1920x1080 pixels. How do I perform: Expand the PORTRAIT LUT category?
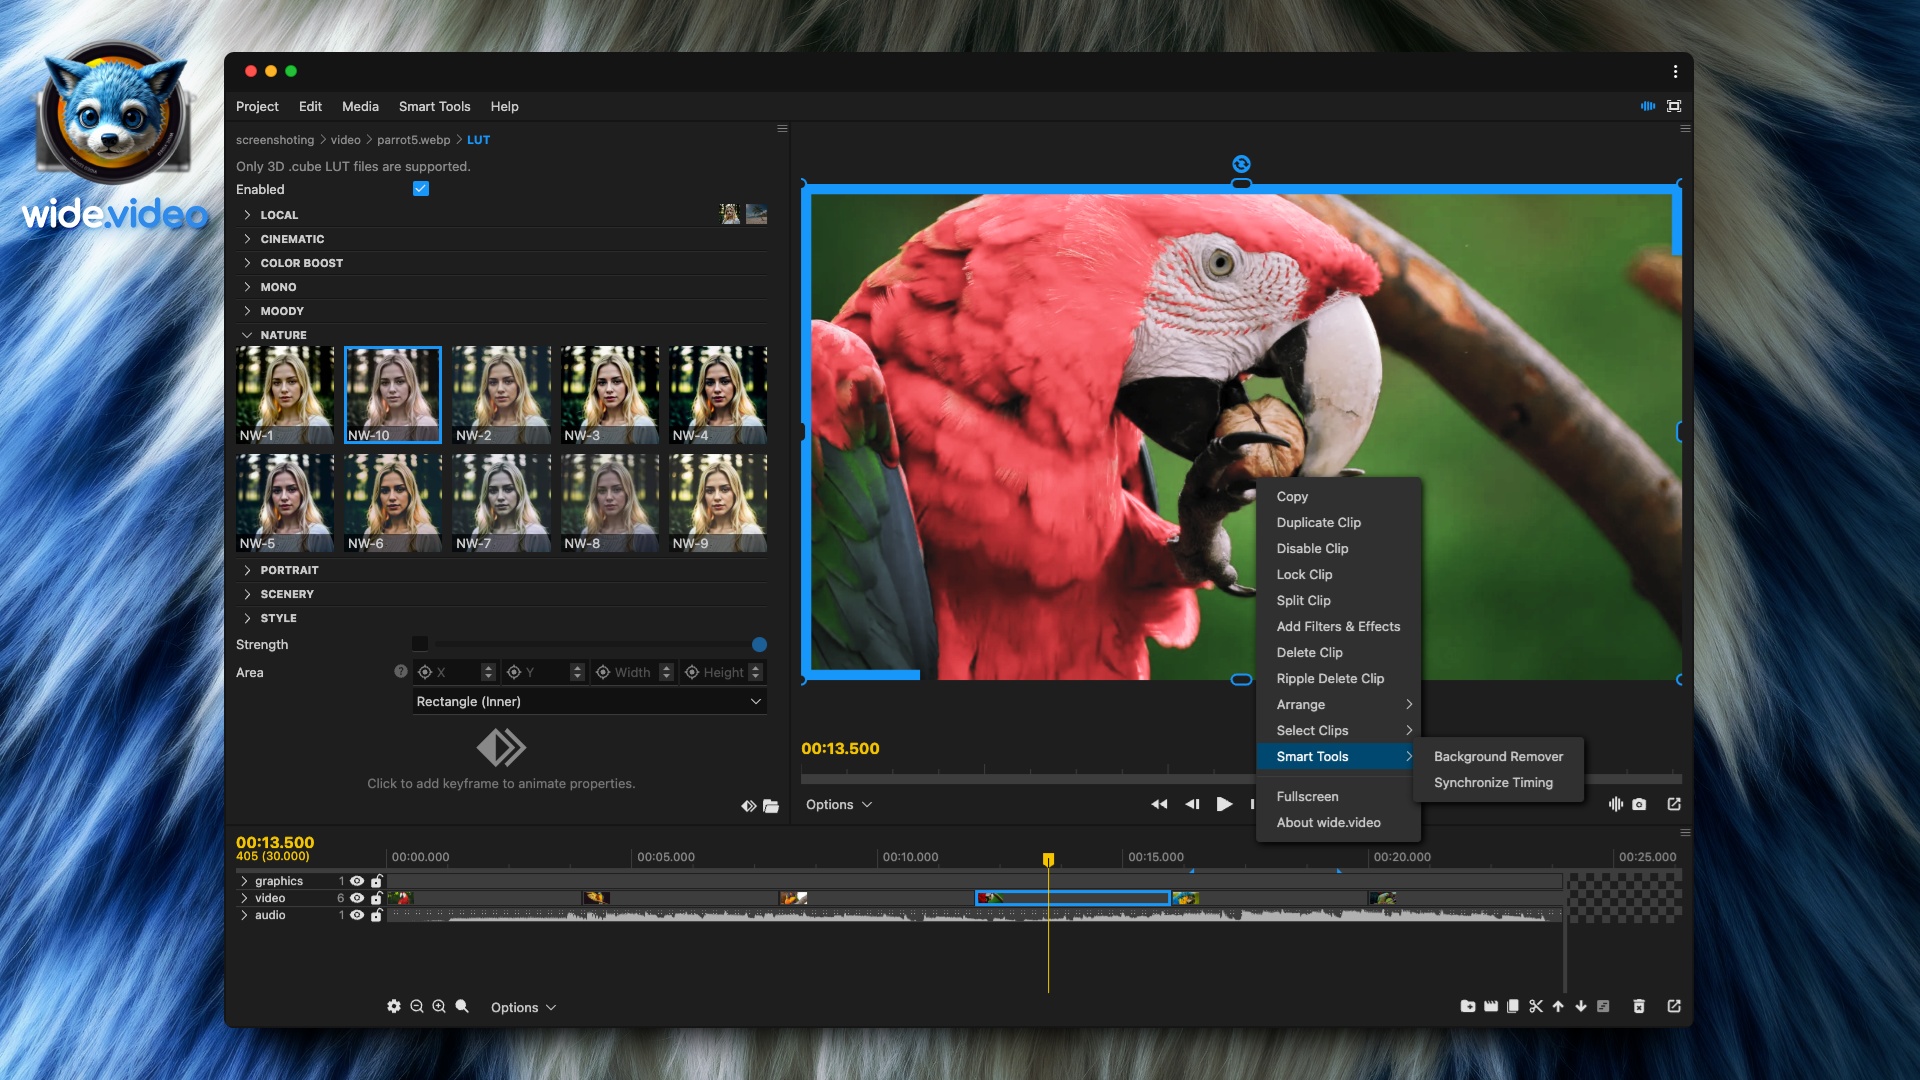(x=502, y=570)
